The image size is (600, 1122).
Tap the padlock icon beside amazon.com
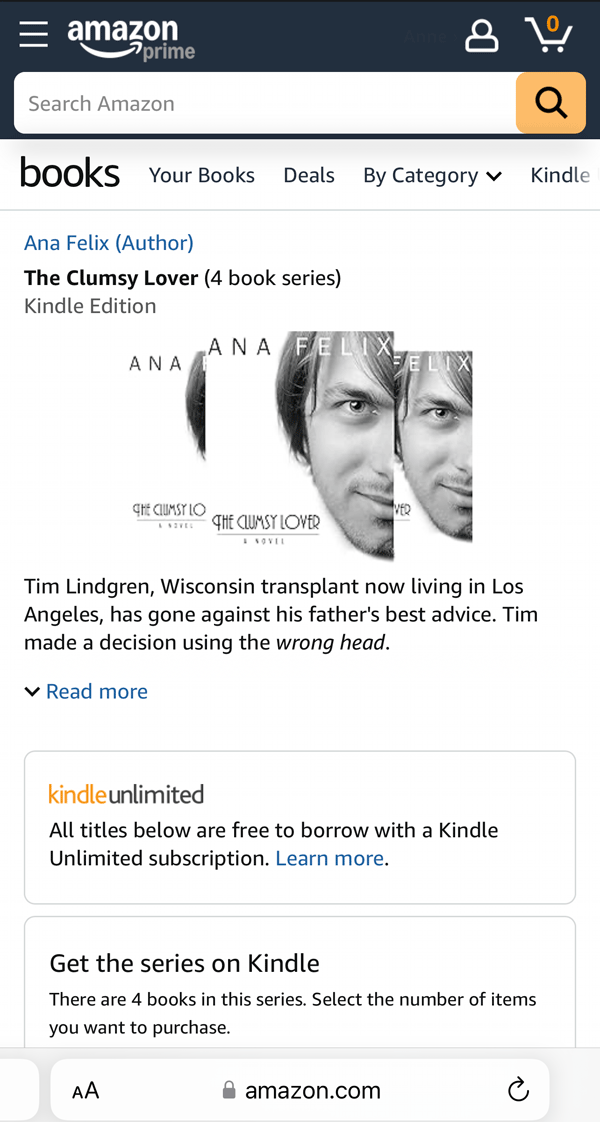pos(229,1090)
